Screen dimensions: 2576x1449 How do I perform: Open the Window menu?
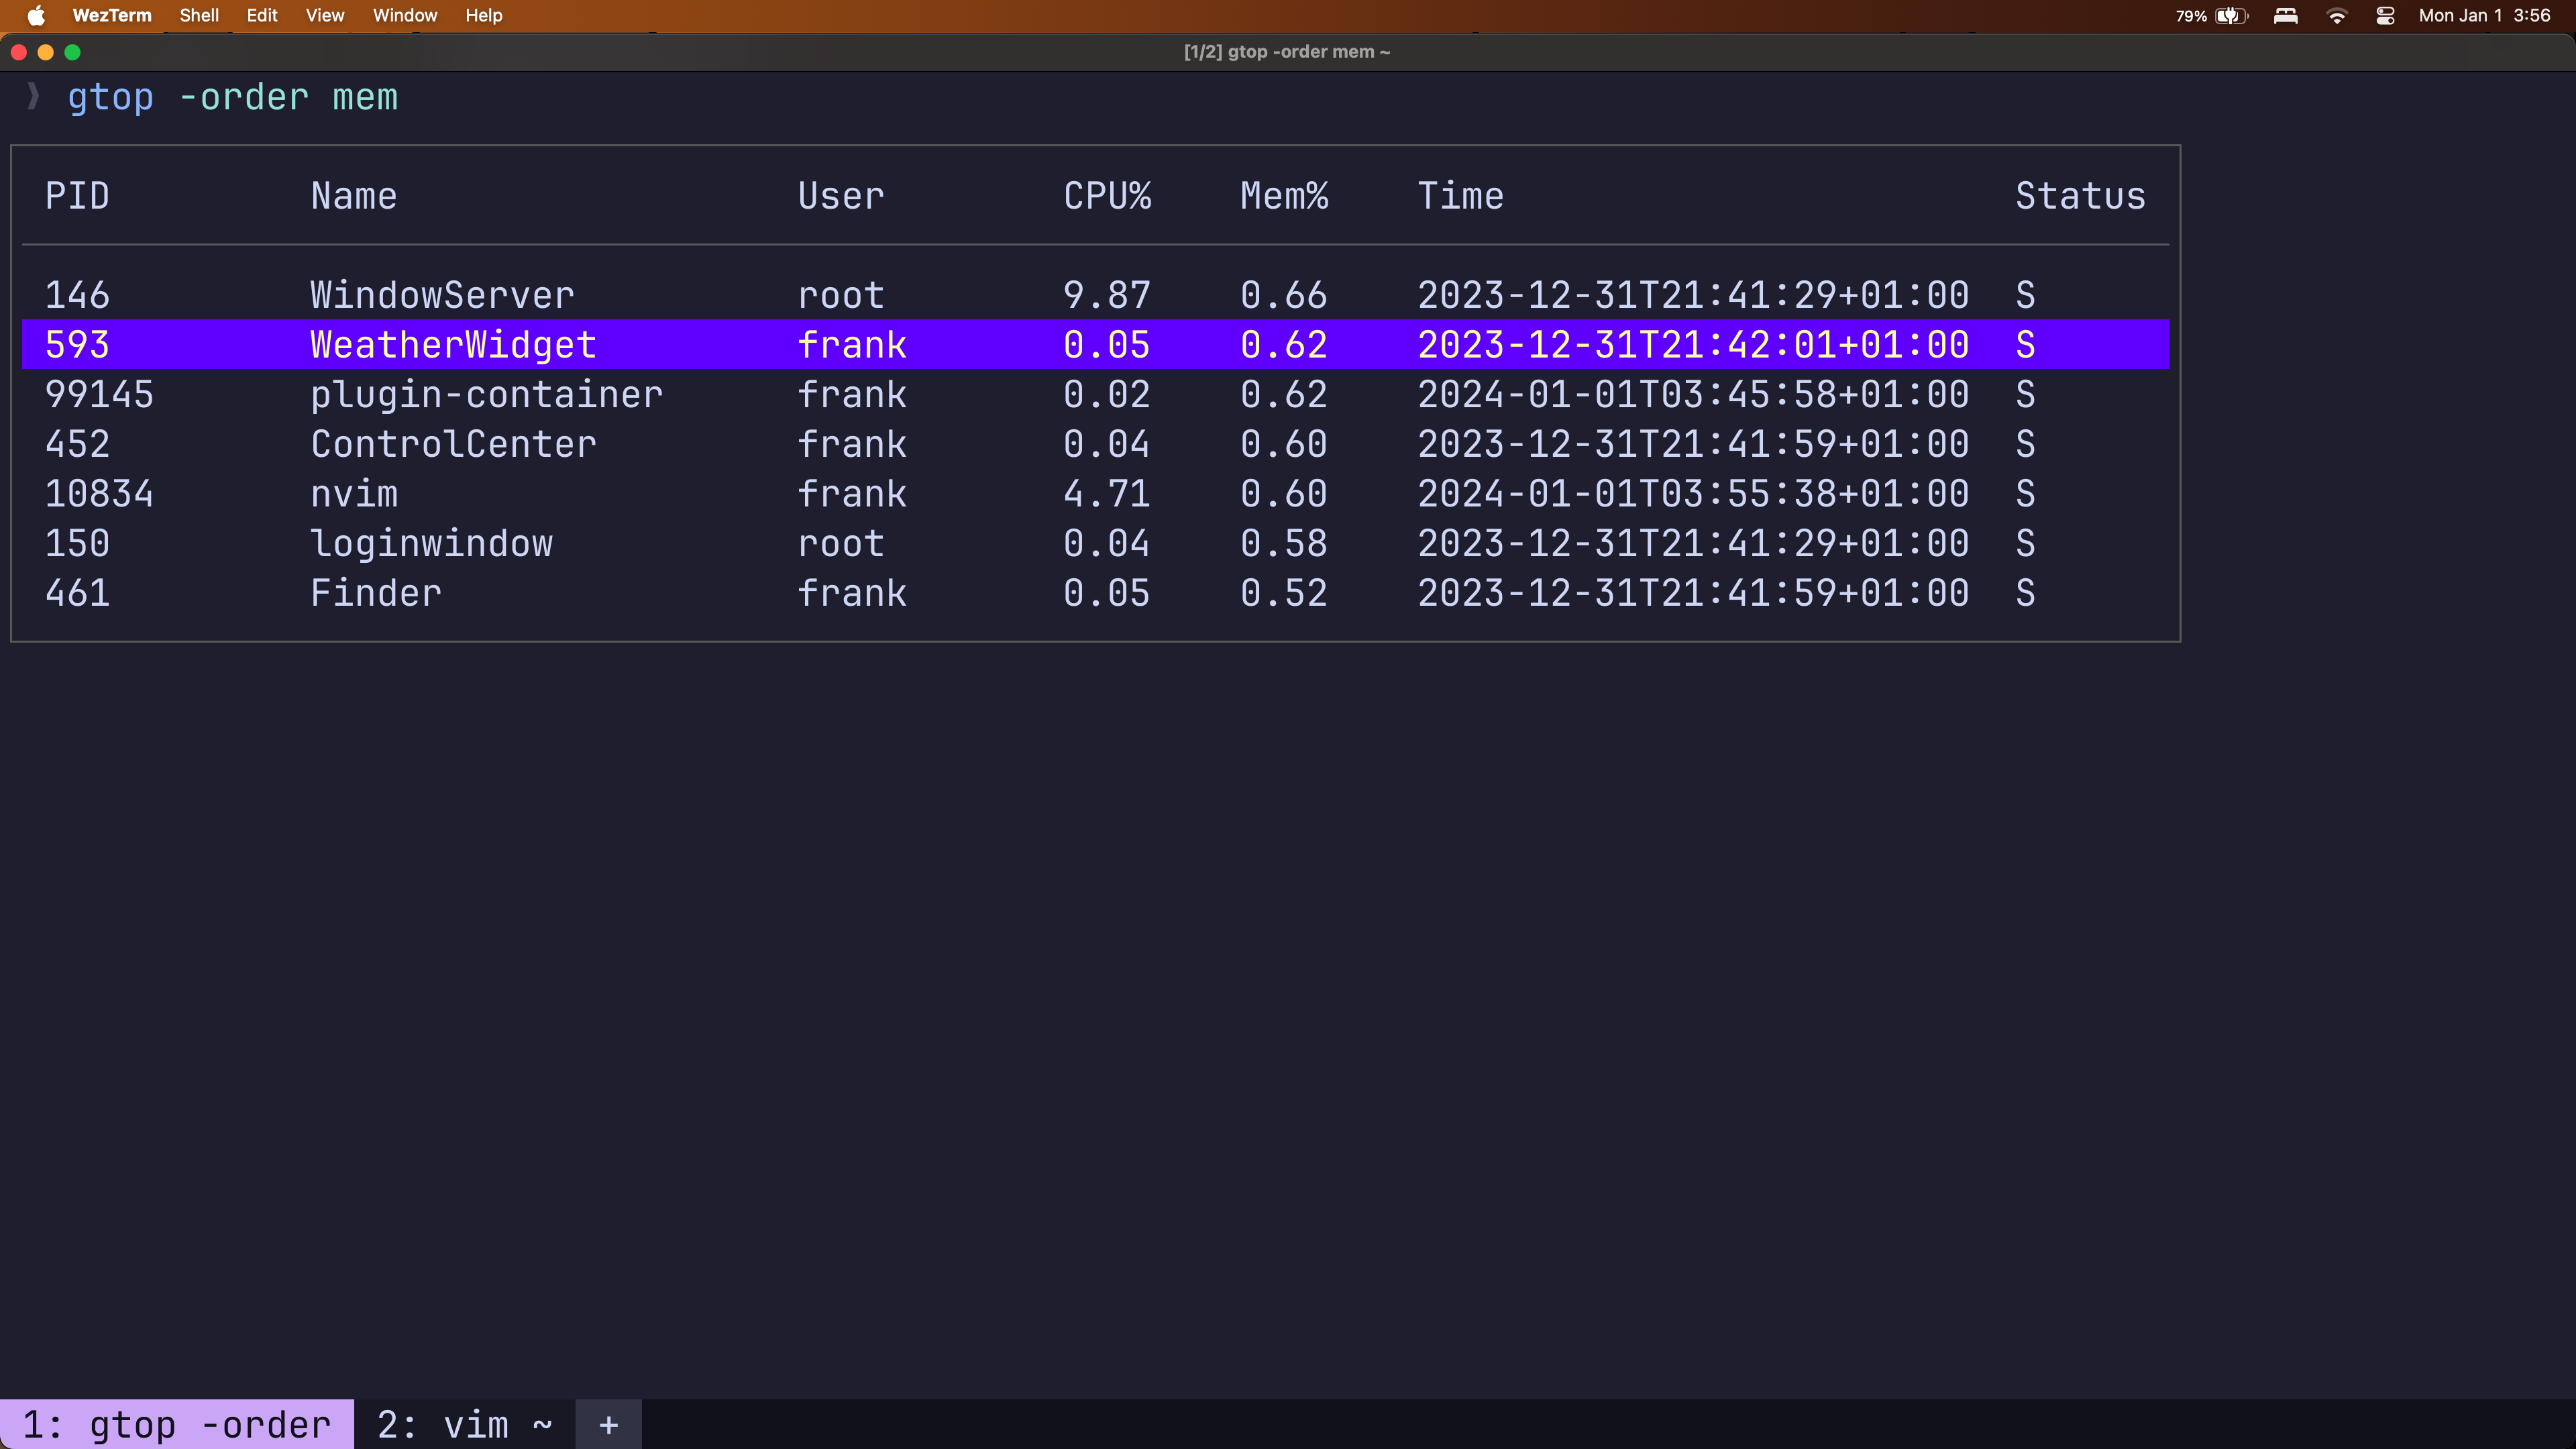pyautogui.click(x=405, y=15)
